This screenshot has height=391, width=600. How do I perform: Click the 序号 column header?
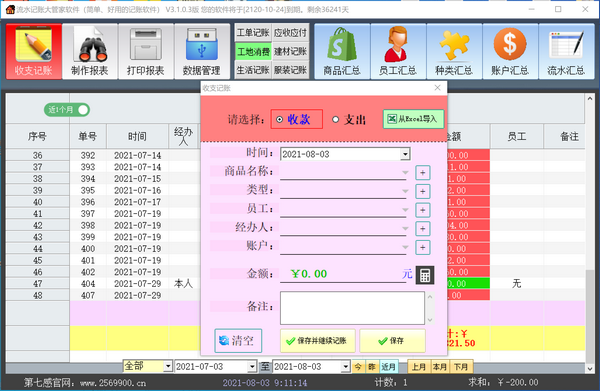pos(38,136)
